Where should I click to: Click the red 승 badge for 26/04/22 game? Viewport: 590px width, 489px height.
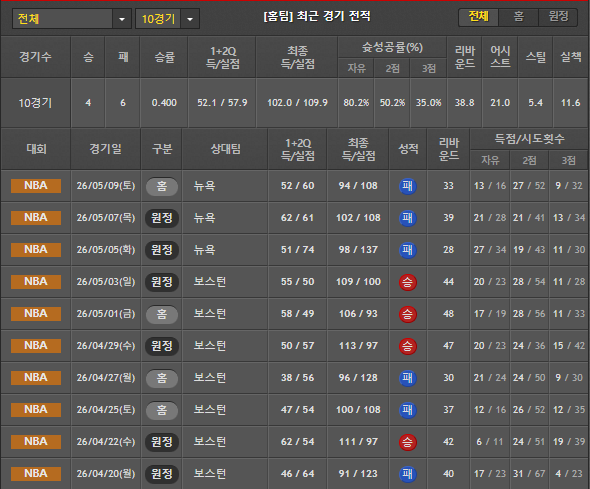pyautogui.click(x=408, y=442)
